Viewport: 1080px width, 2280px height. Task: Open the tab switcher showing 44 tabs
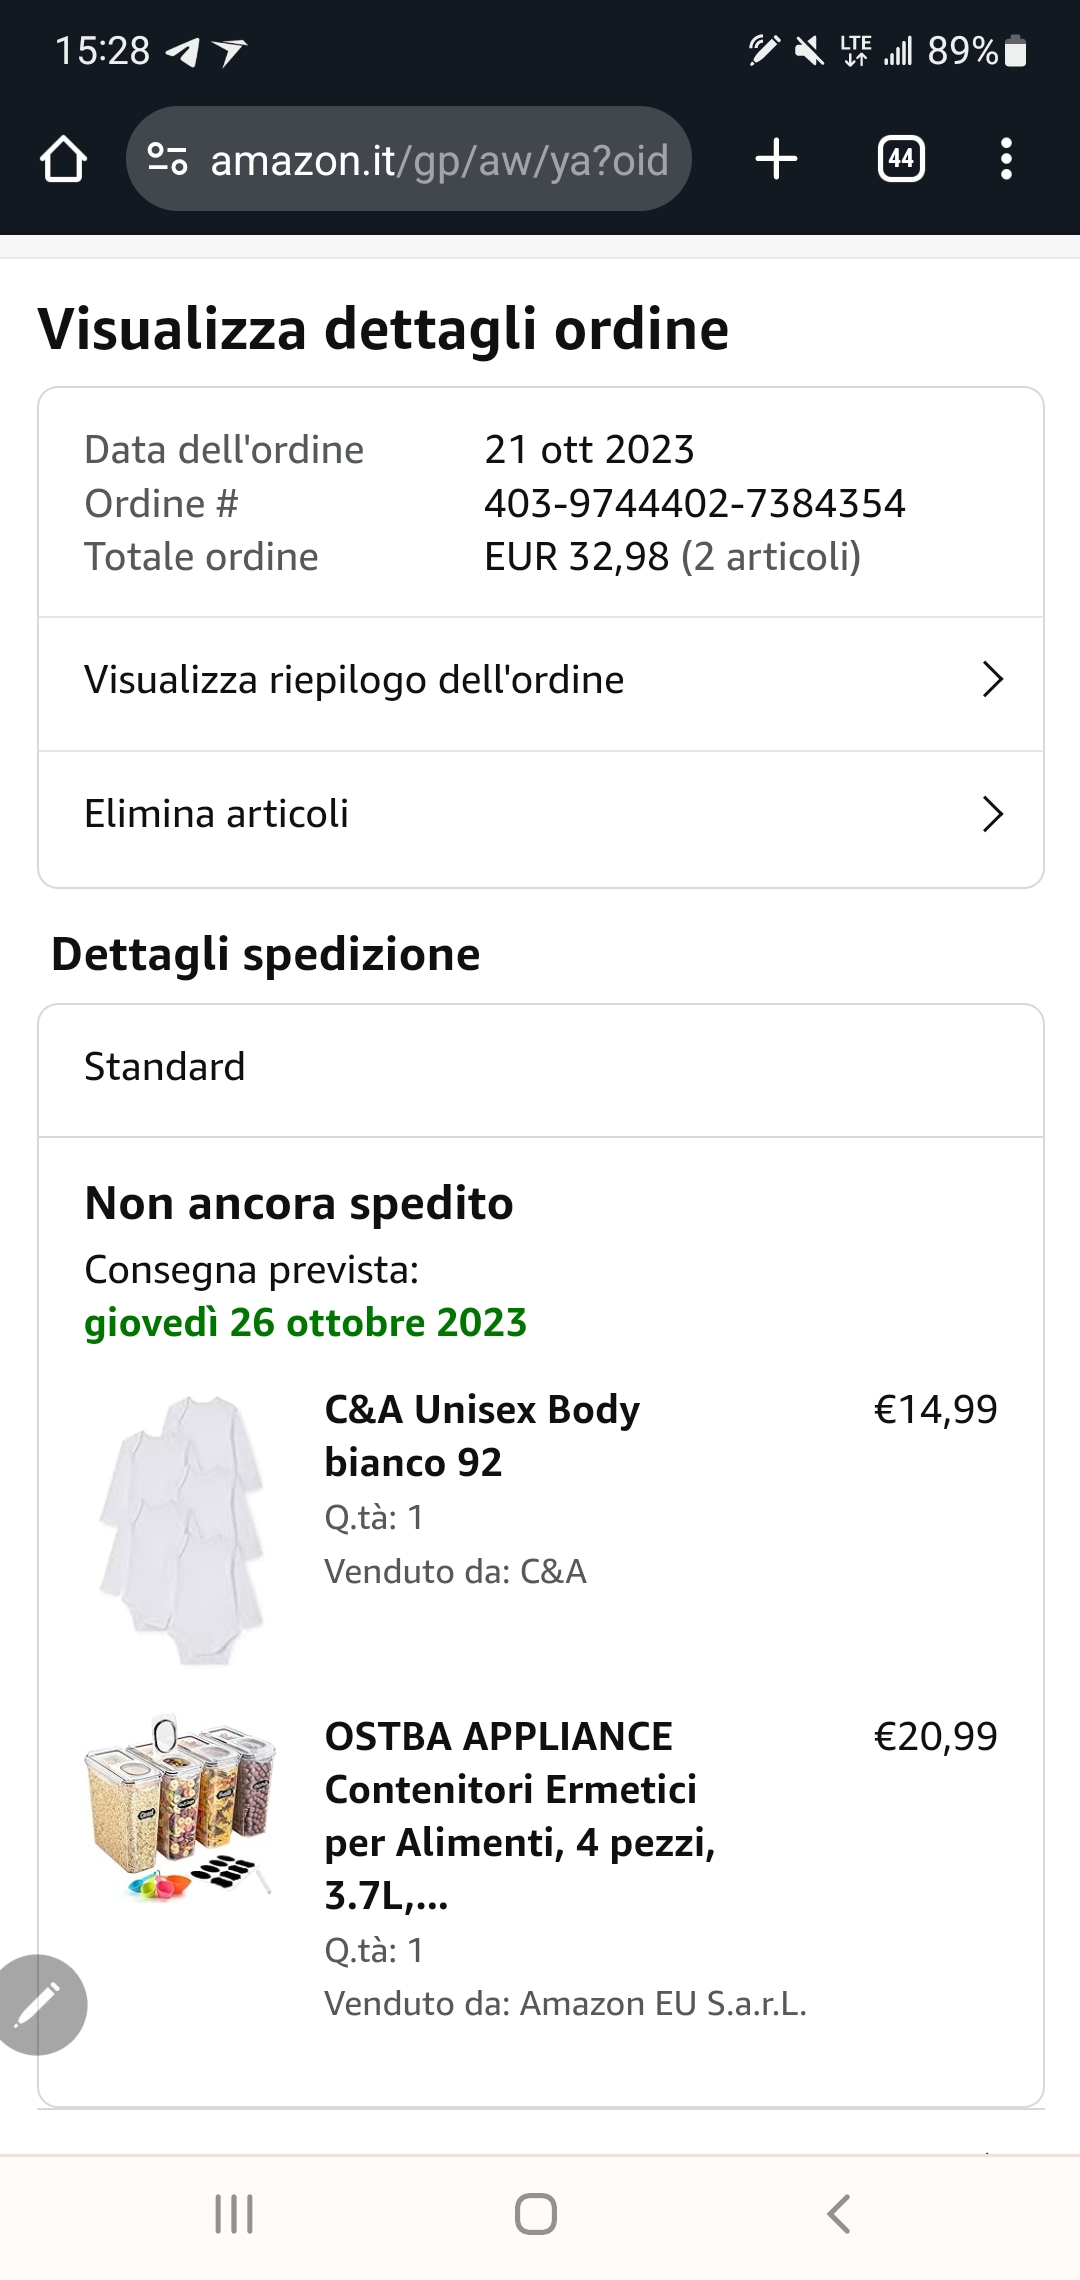(901, 159)
